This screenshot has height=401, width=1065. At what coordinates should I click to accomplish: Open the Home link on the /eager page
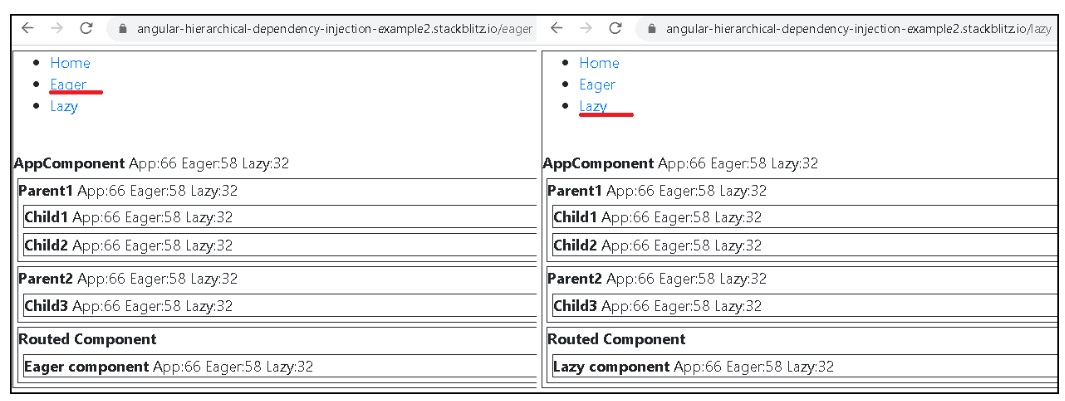coord(70,63)
